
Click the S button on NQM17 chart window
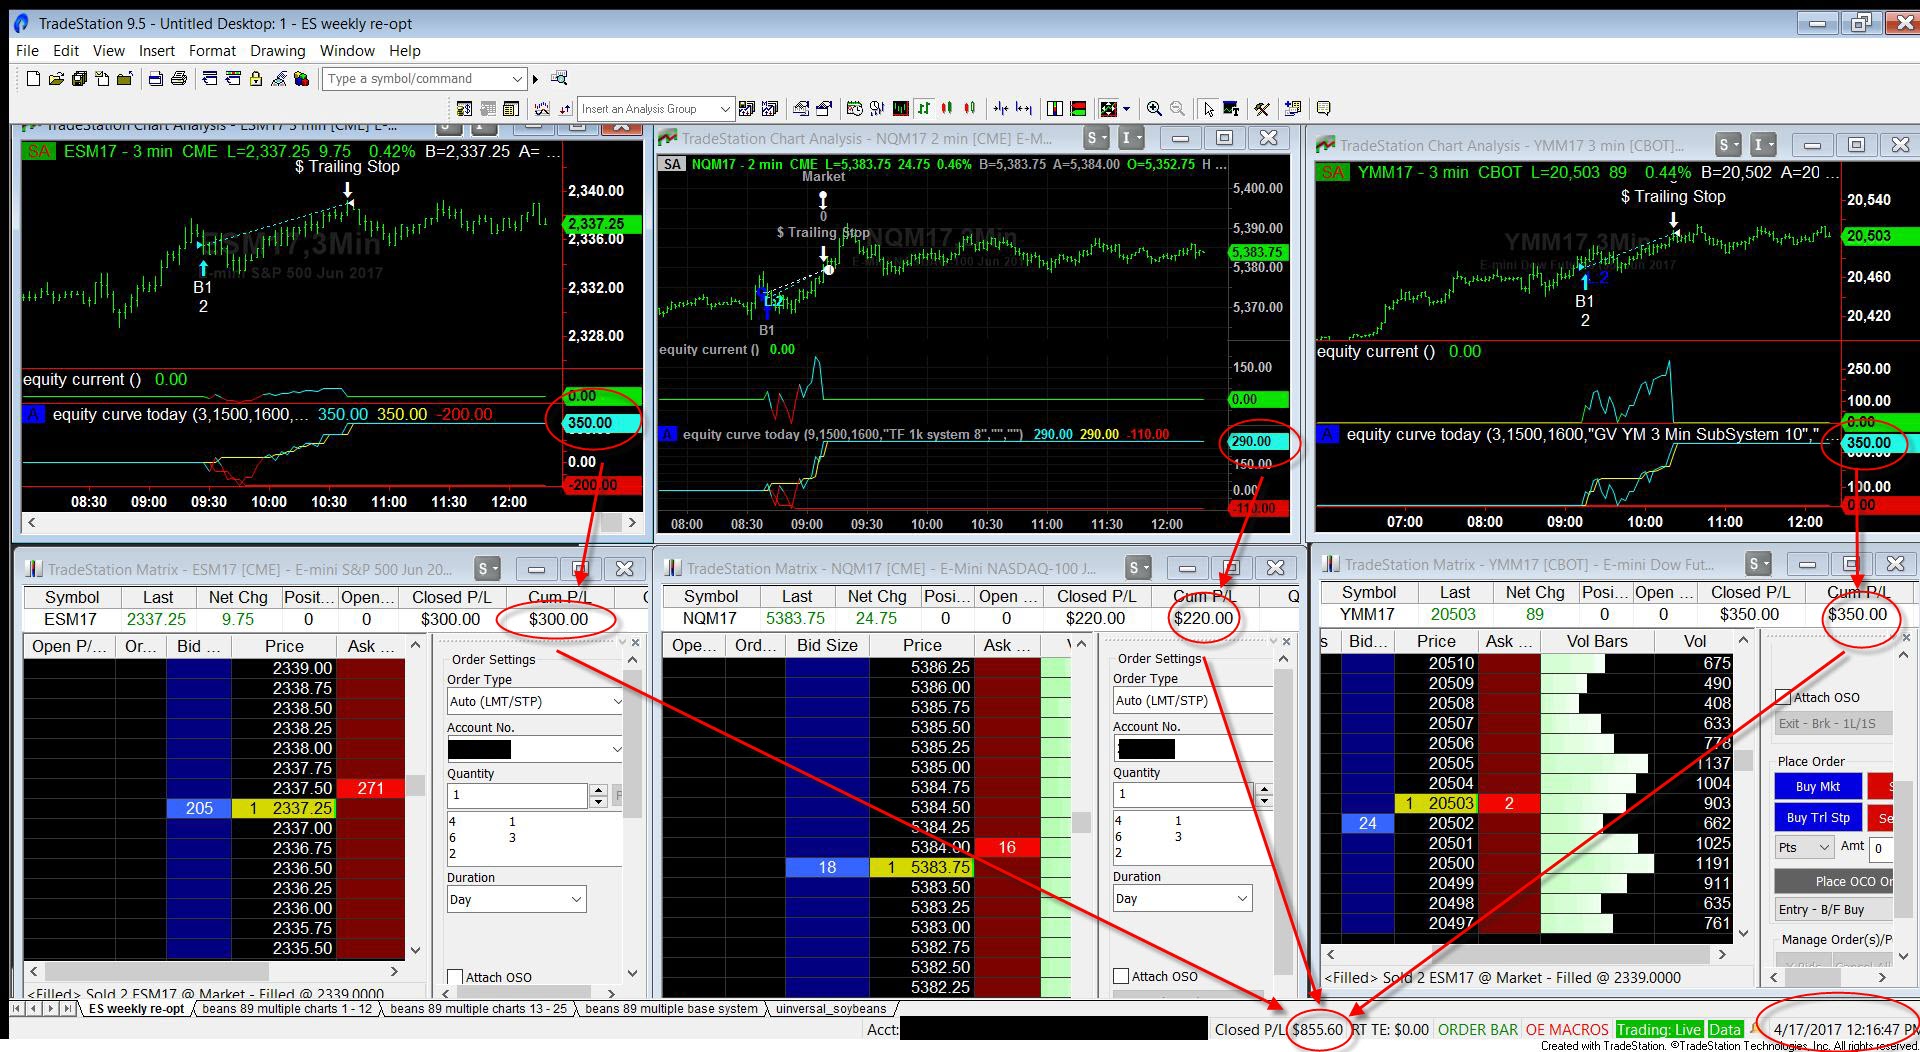click(1095, 138)
